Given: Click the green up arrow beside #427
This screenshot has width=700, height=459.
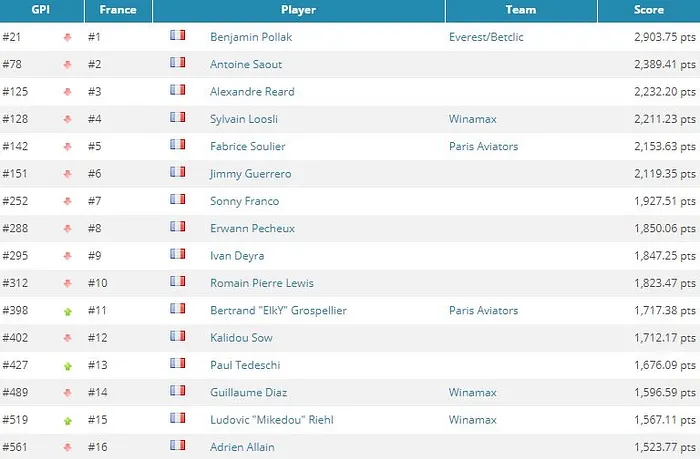Looking at the screenshot, I should [68, 367].
